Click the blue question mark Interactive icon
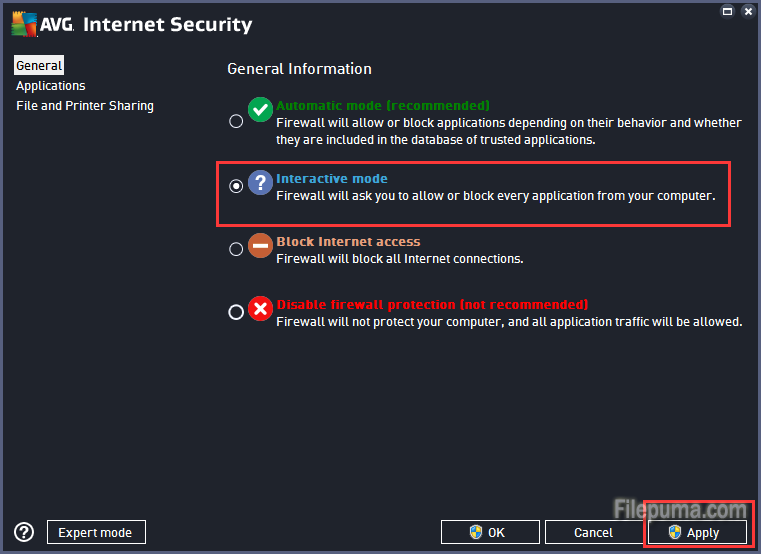This screenshot has width=761, height=554. [x=260, y=182]
